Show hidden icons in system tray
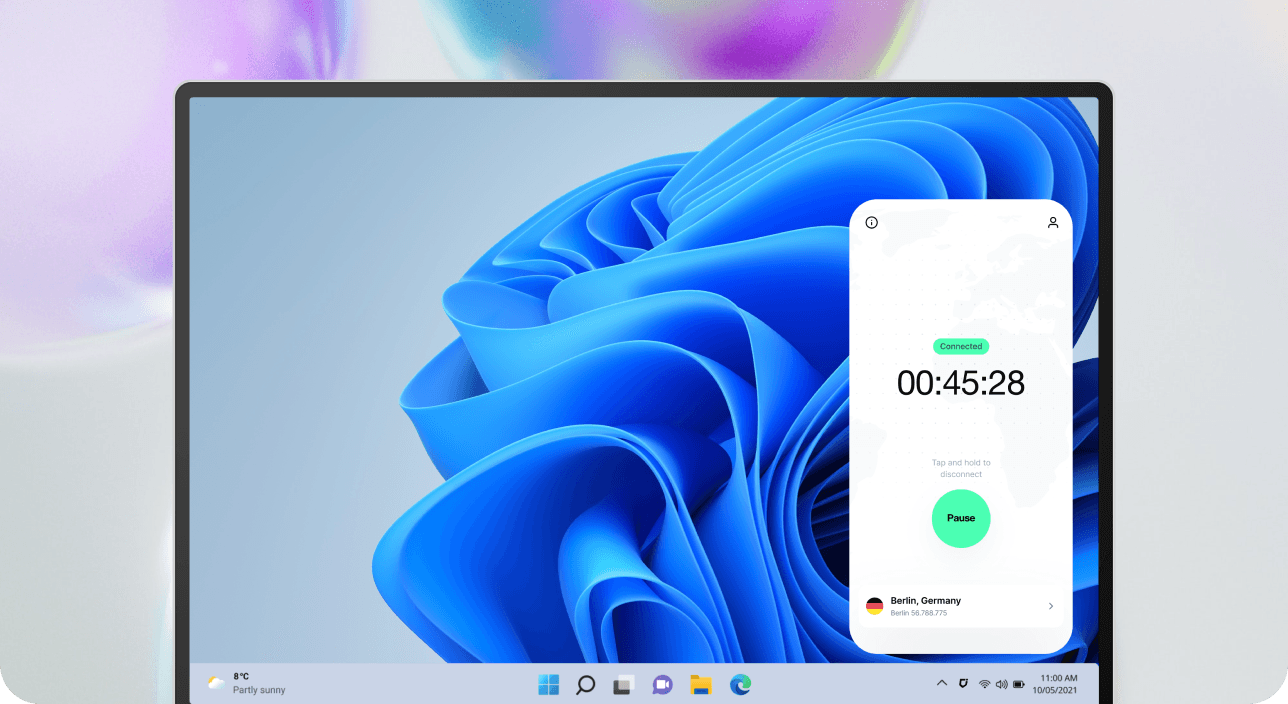 click(x=942, y=682)
